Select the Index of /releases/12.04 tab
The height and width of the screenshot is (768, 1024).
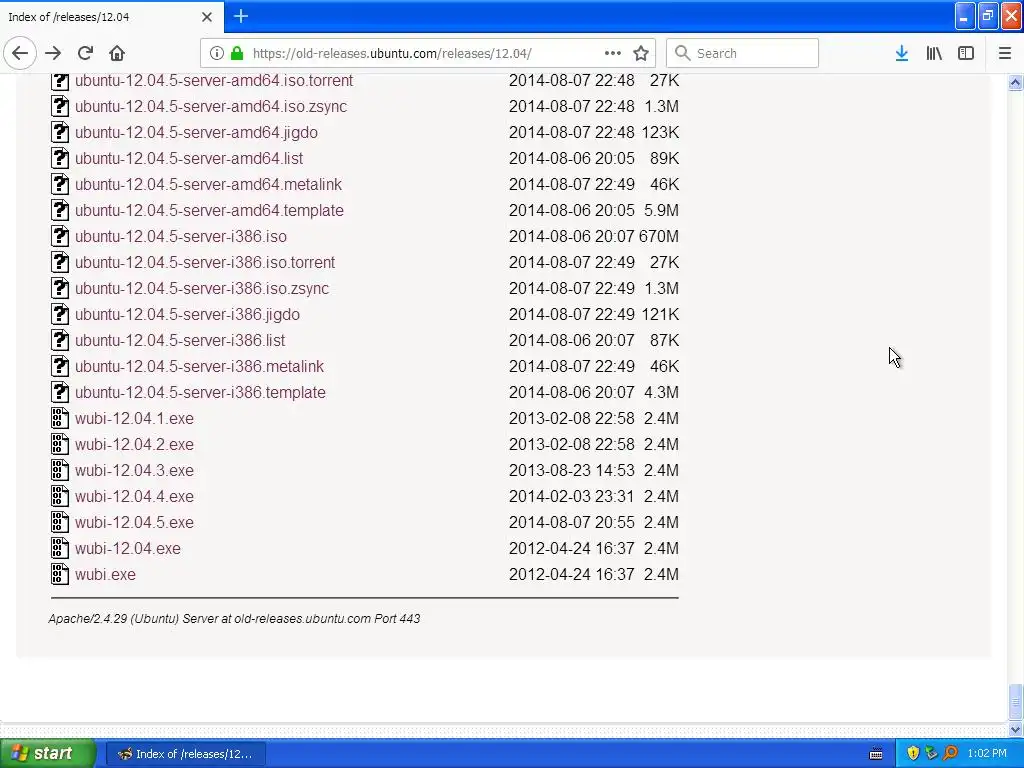(x=111, y=17)
